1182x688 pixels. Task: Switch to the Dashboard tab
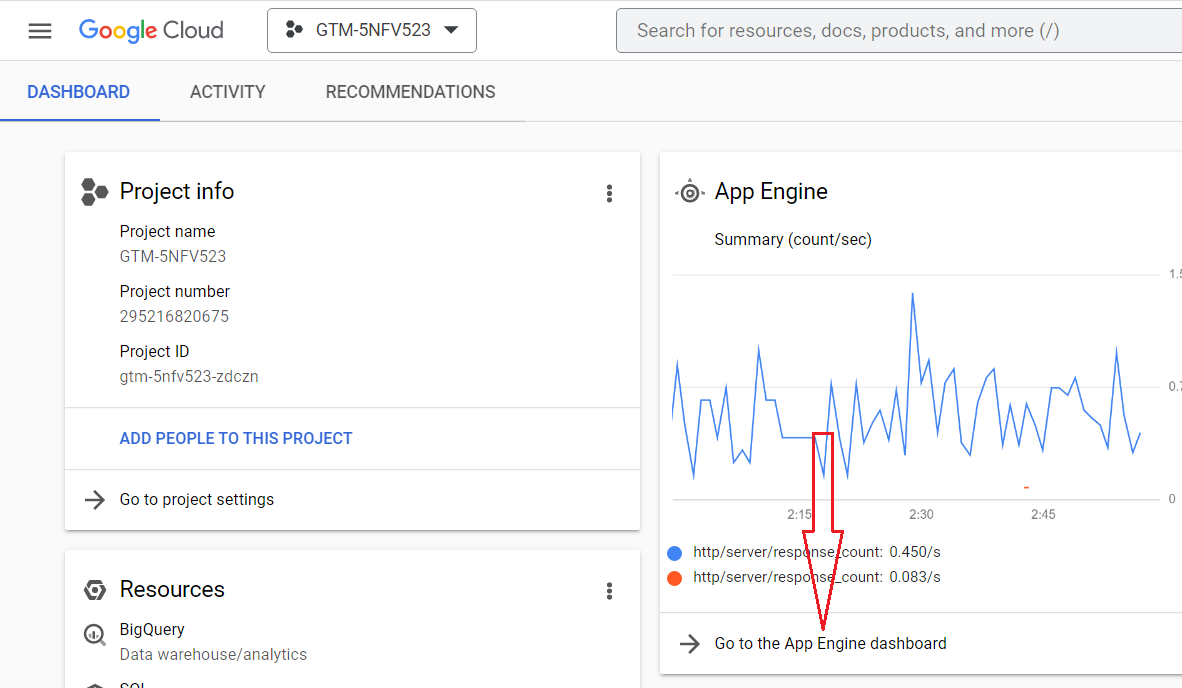[79, 92]
